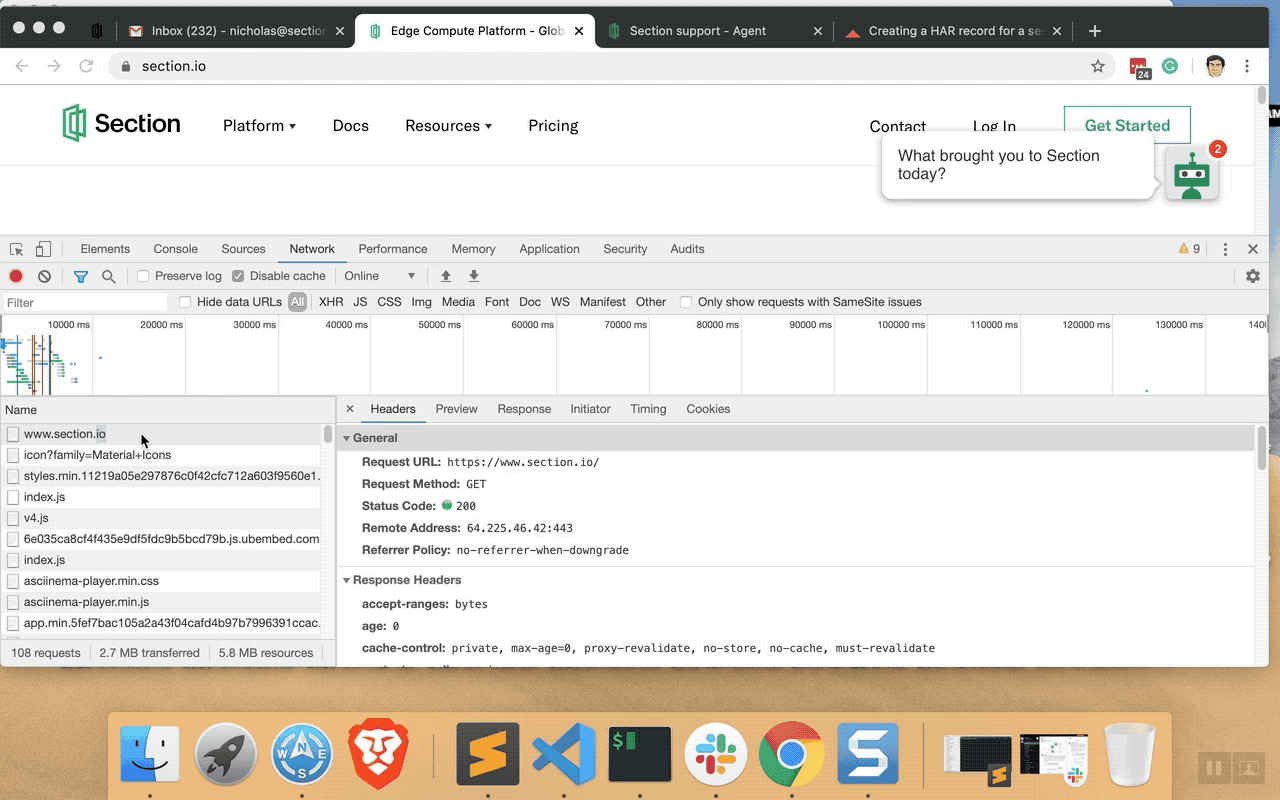Click the green Grammarly extension icon
This screenshot has height=800, width=1280.
coord(1169,66)
